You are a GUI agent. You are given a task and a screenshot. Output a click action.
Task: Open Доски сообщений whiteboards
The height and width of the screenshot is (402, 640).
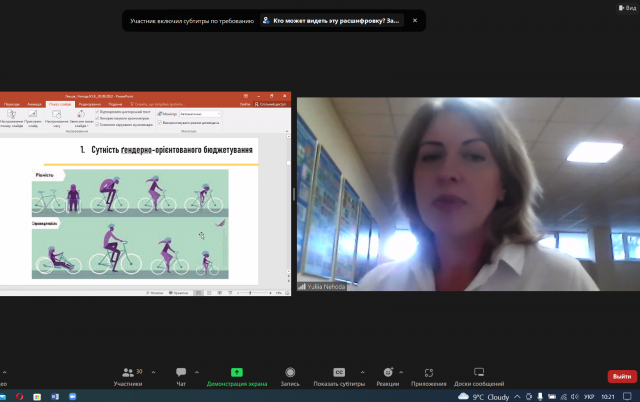click(x=479, y=374)
